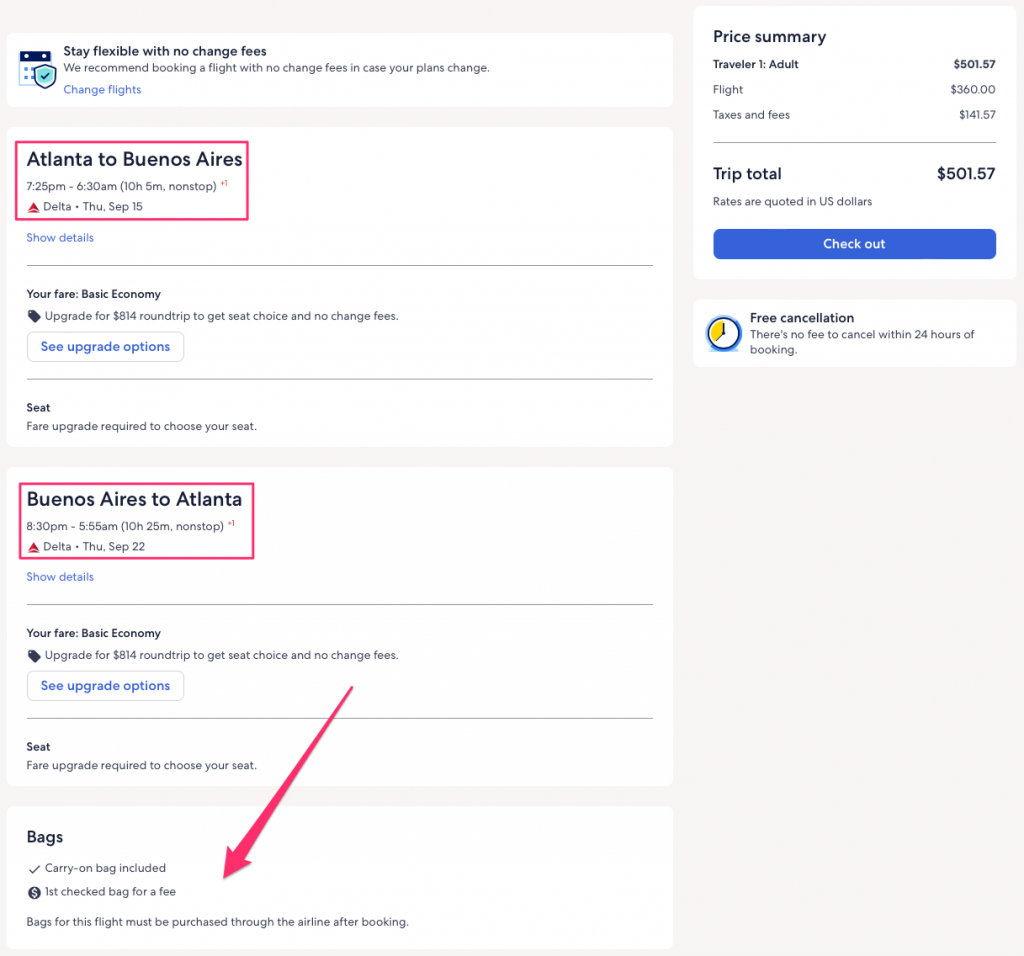Screen dimensions: 1024x956
Task: Click checkmark icon next to carry-on bag included
Action: tap(34, 869)
